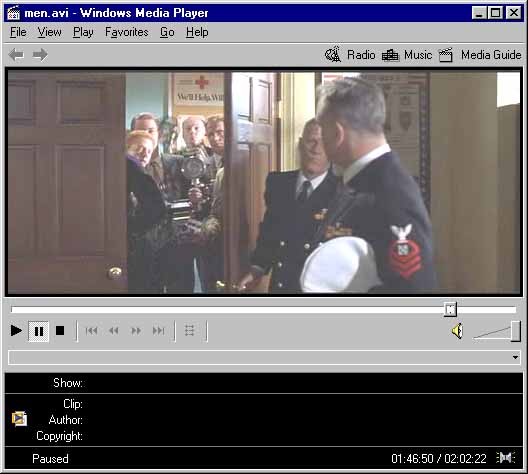Screen dimensions: 528x474
Task: Click the seek bar thumb
Action: [450, 309]
